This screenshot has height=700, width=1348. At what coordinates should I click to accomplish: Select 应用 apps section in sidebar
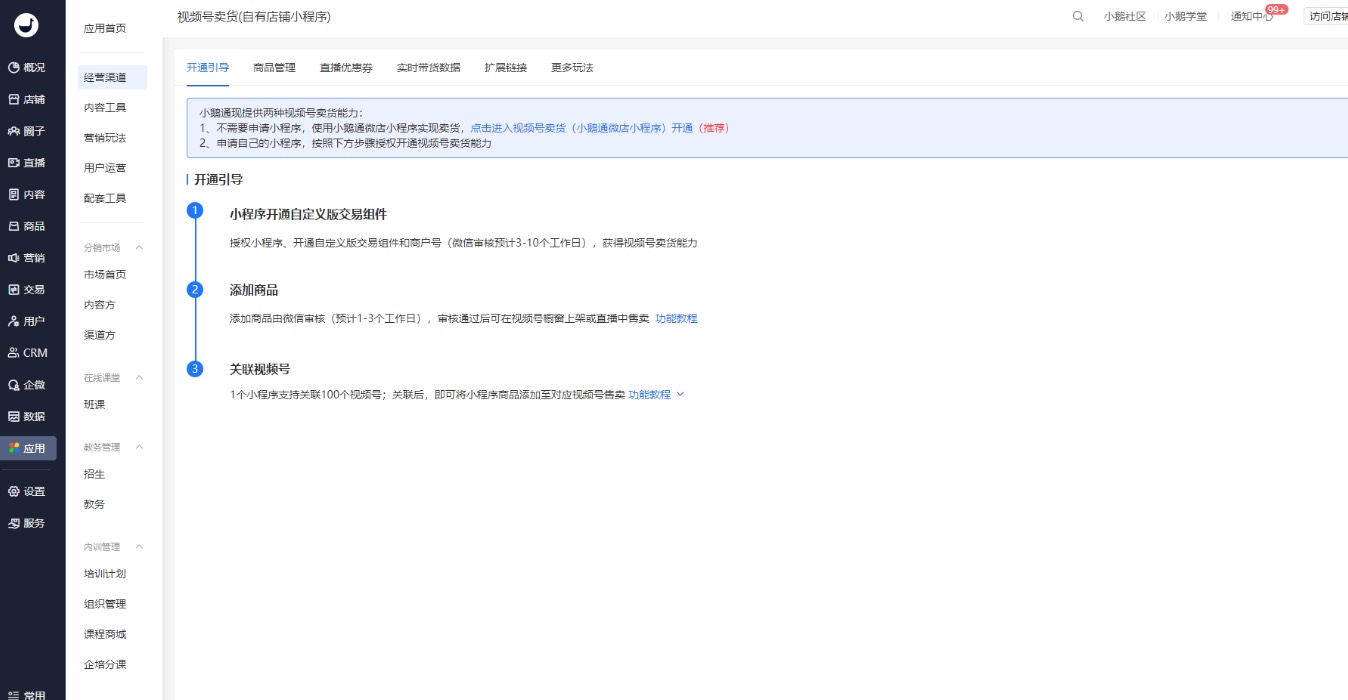tap(28, 448)
